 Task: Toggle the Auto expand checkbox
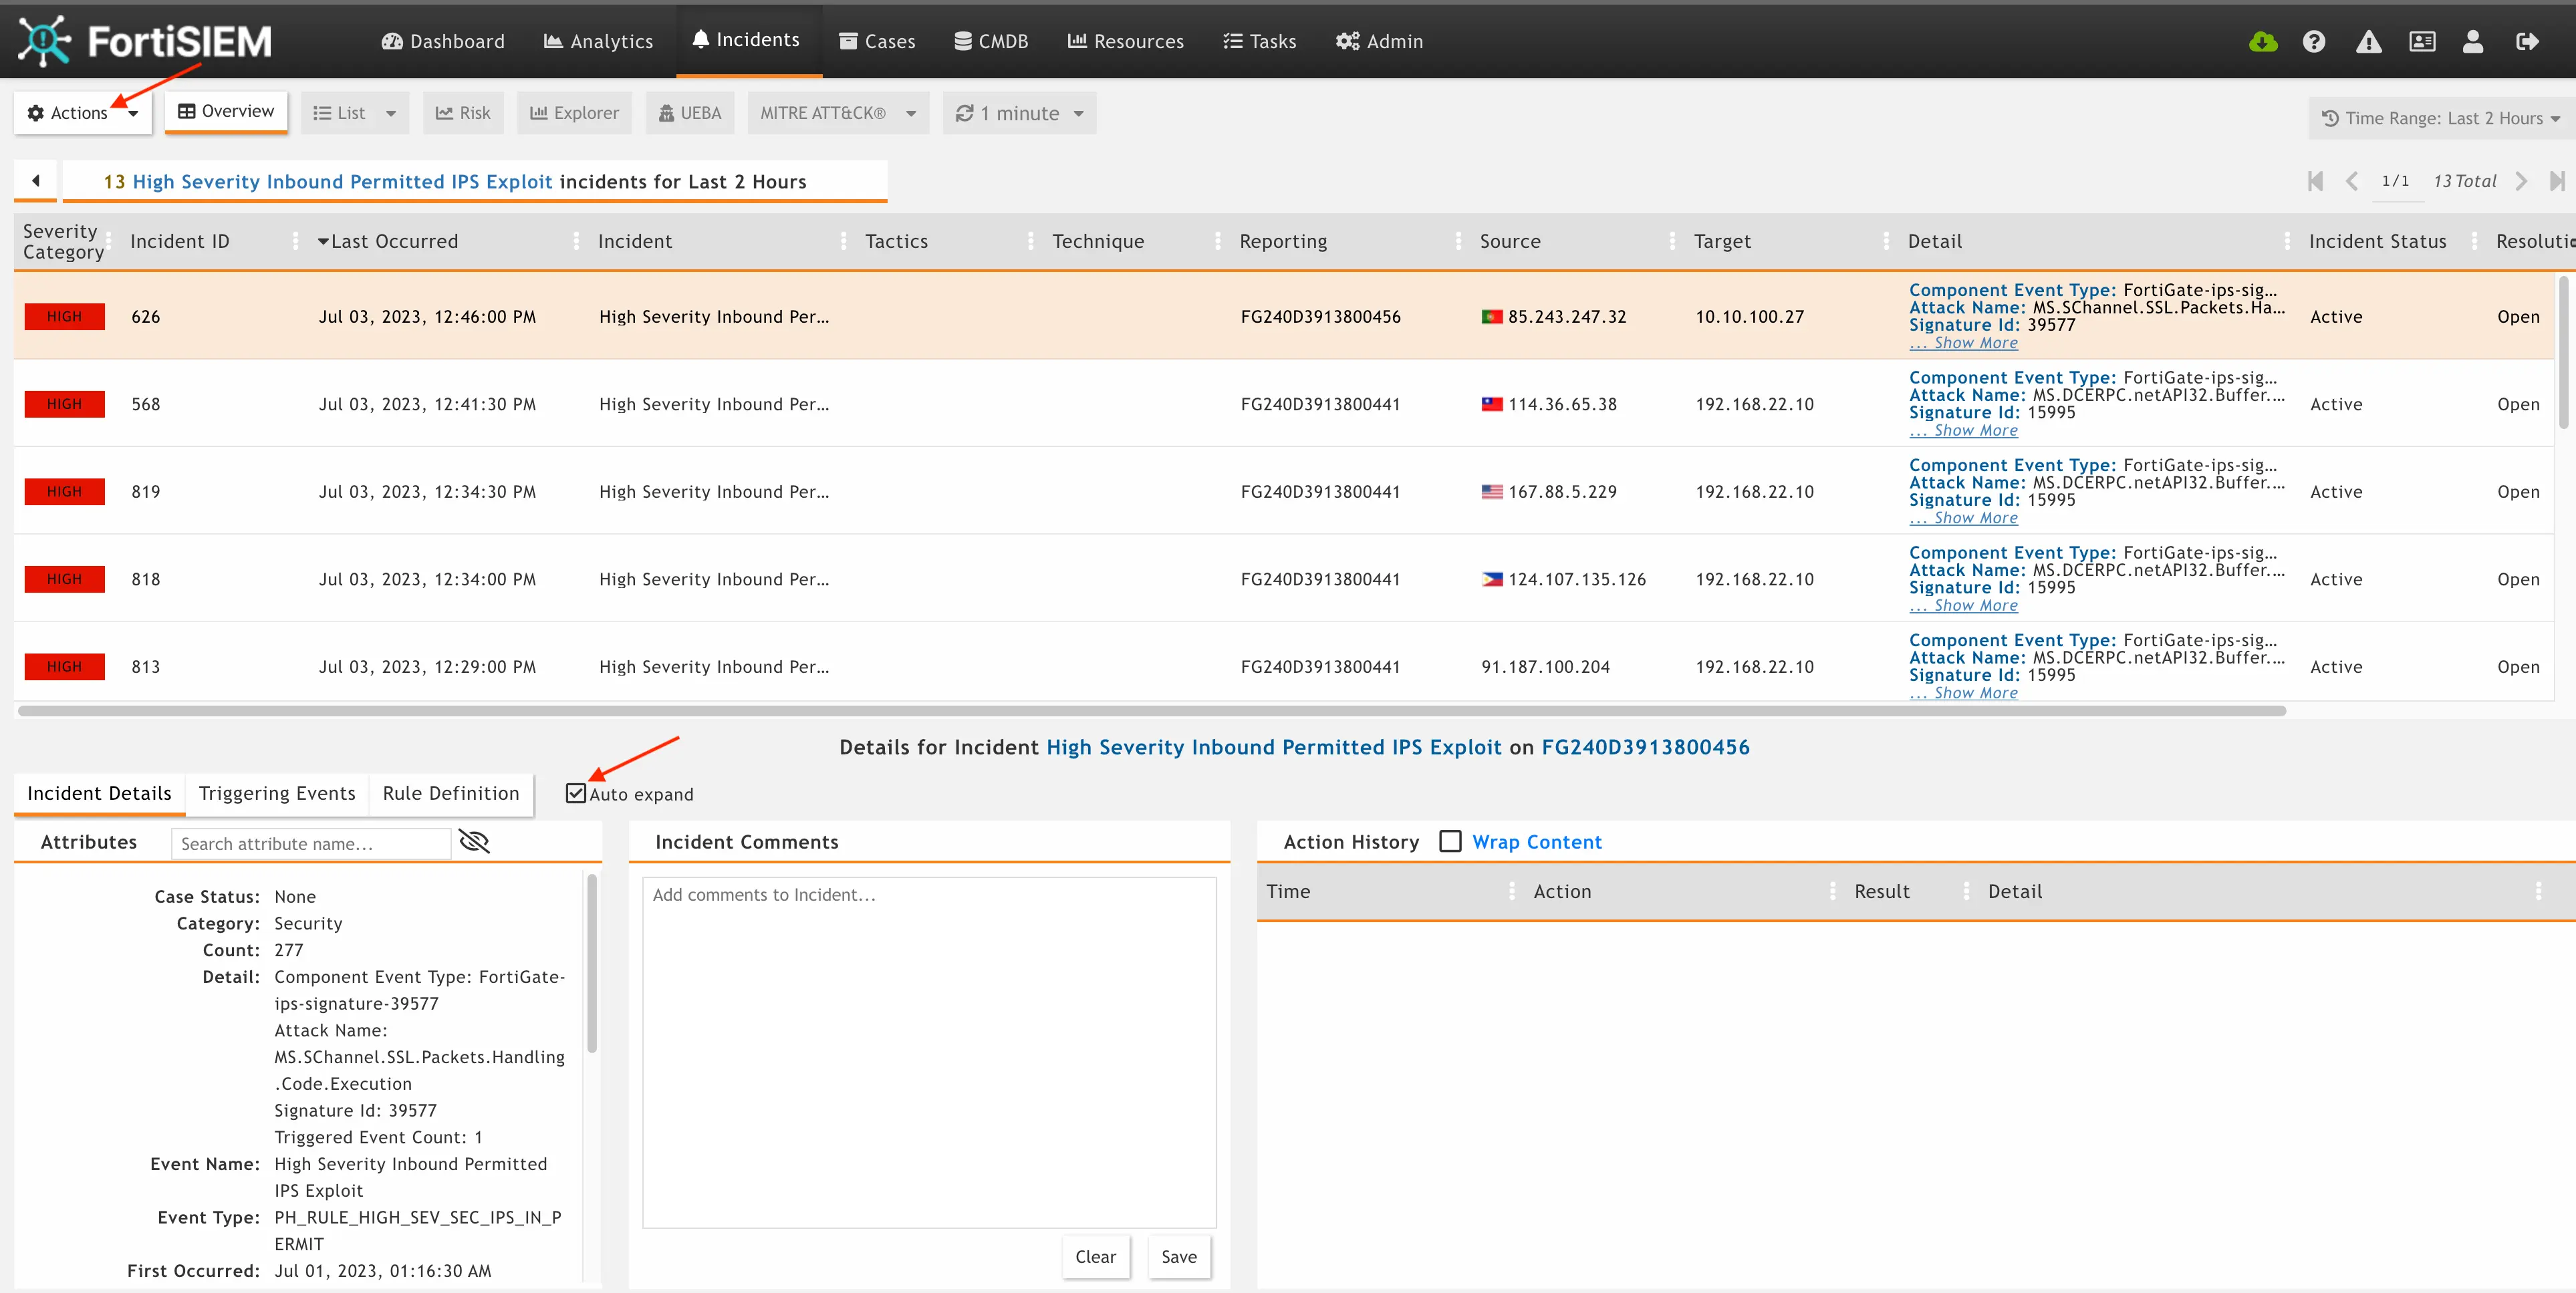click(576, 793)
